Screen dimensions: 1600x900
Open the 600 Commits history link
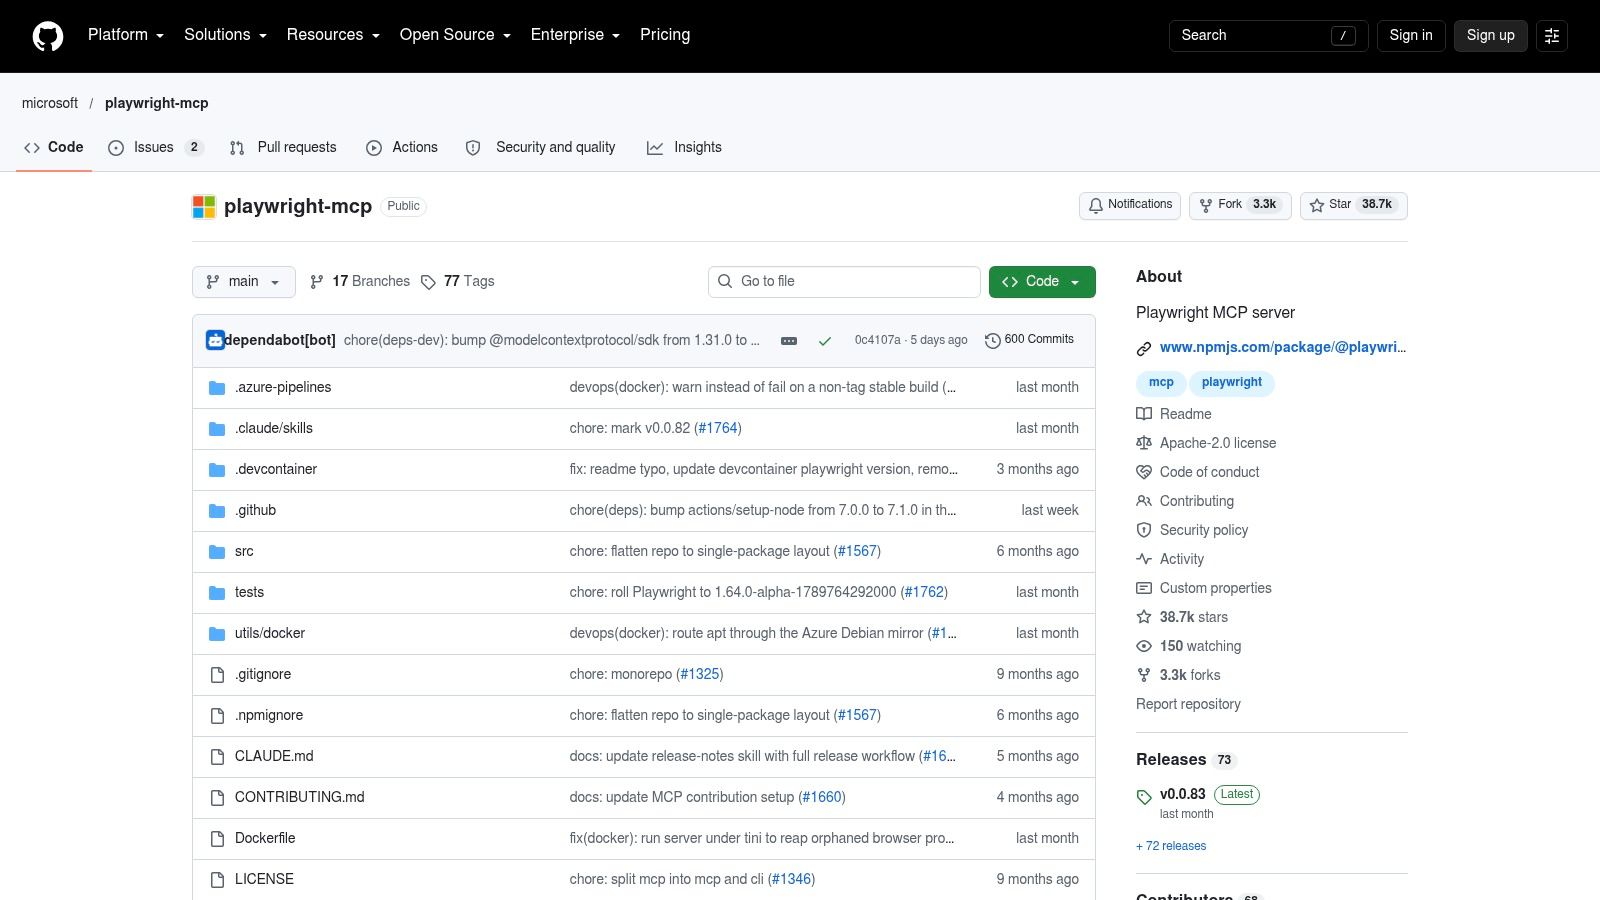click(1029, 340)
